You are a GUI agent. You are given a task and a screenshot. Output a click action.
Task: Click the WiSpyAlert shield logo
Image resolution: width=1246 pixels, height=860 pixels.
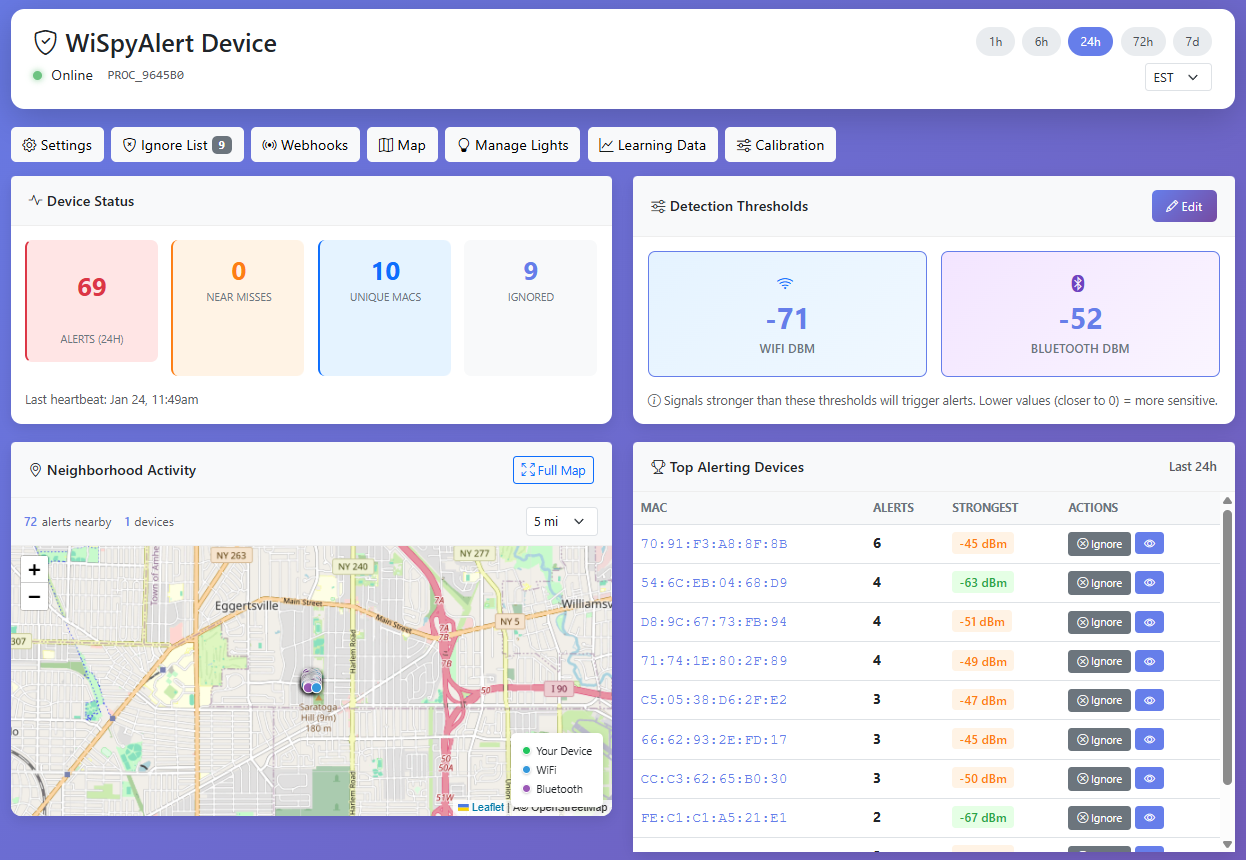pos(44,43)
